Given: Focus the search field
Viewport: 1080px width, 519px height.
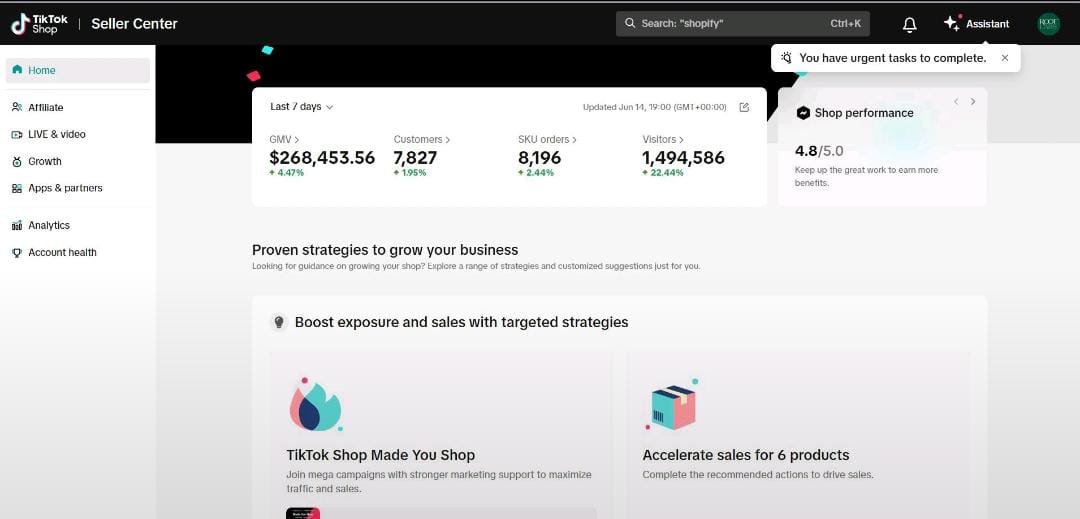Looking at the screenshot, I should [742, 23].
